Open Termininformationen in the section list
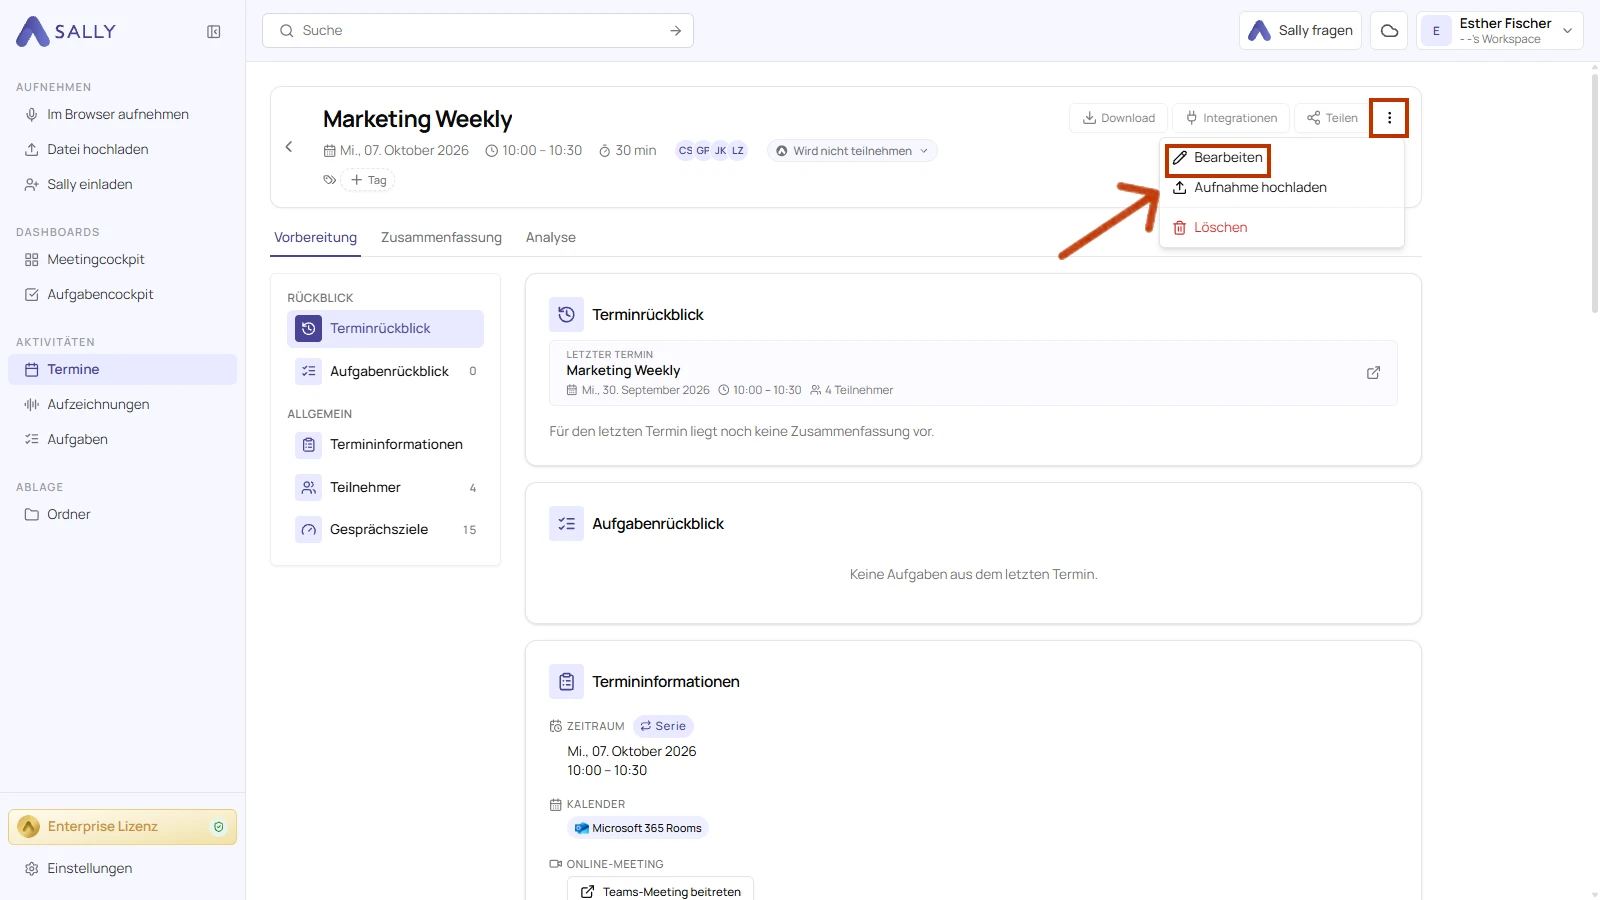The width and height of the screenshot is (1600, 900). click(385, 445)
